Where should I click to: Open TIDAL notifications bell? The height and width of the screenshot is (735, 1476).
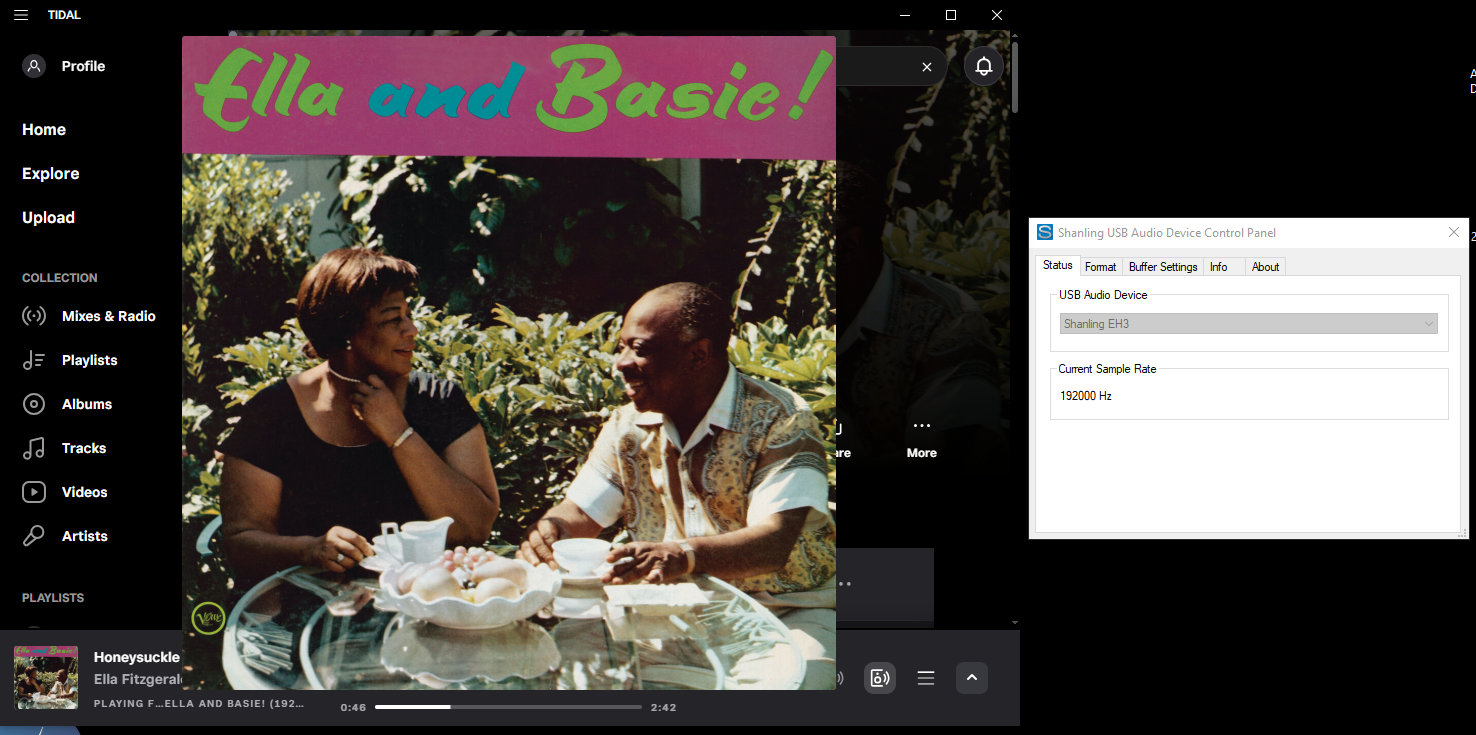983,65
